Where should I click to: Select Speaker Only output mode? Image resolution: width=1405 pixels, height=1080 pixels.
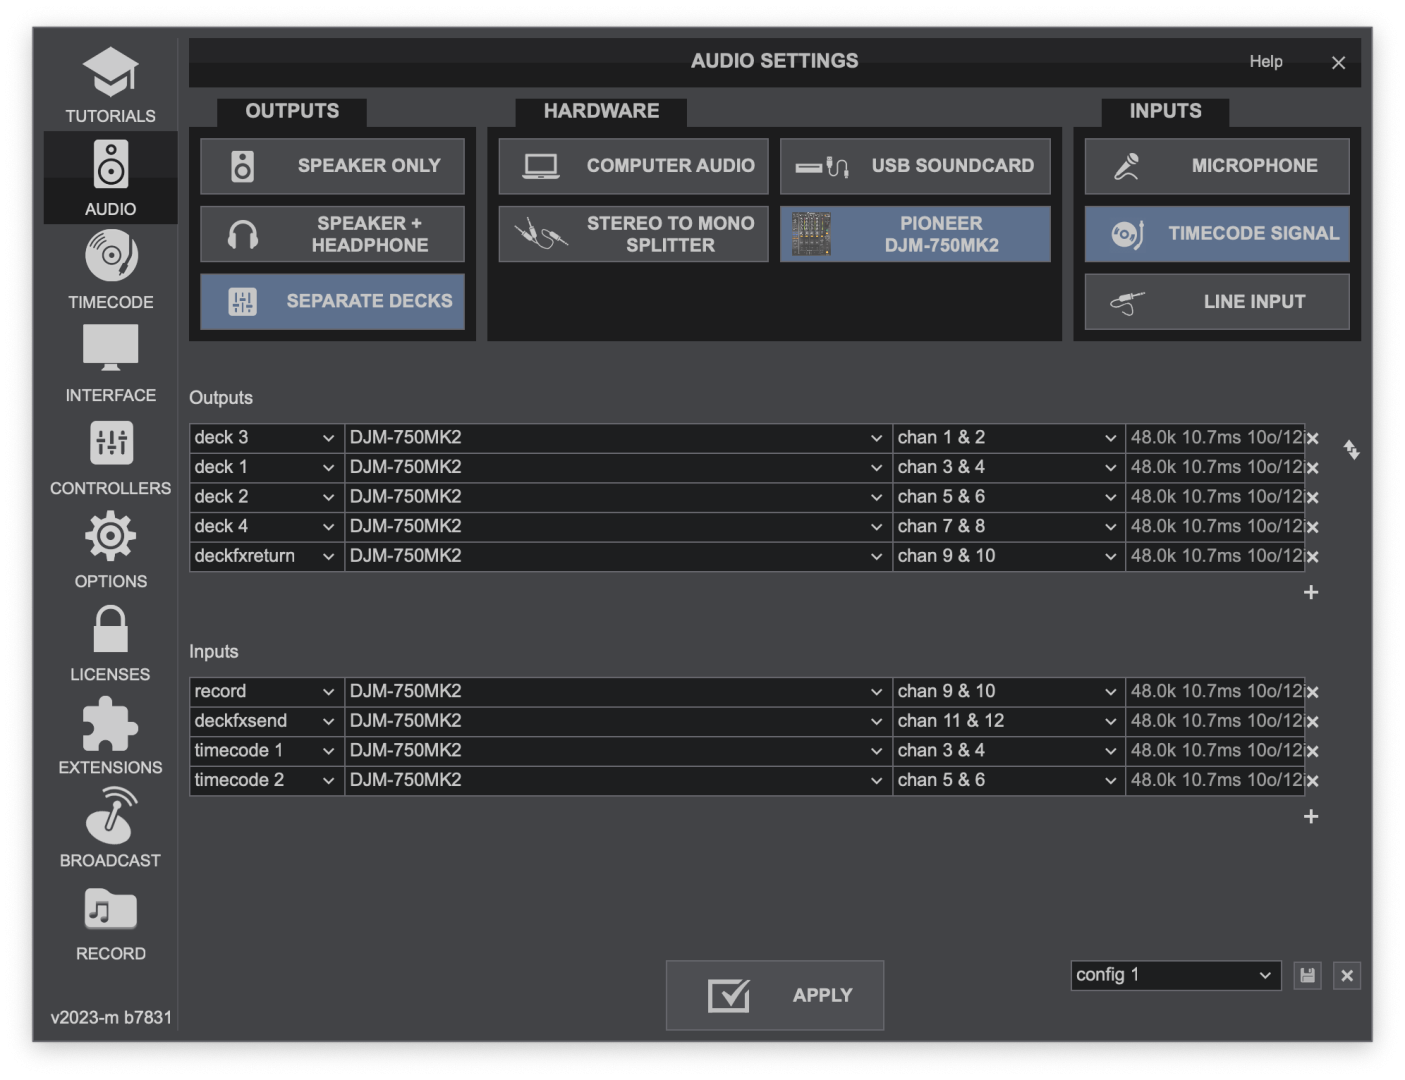(332, 166)
